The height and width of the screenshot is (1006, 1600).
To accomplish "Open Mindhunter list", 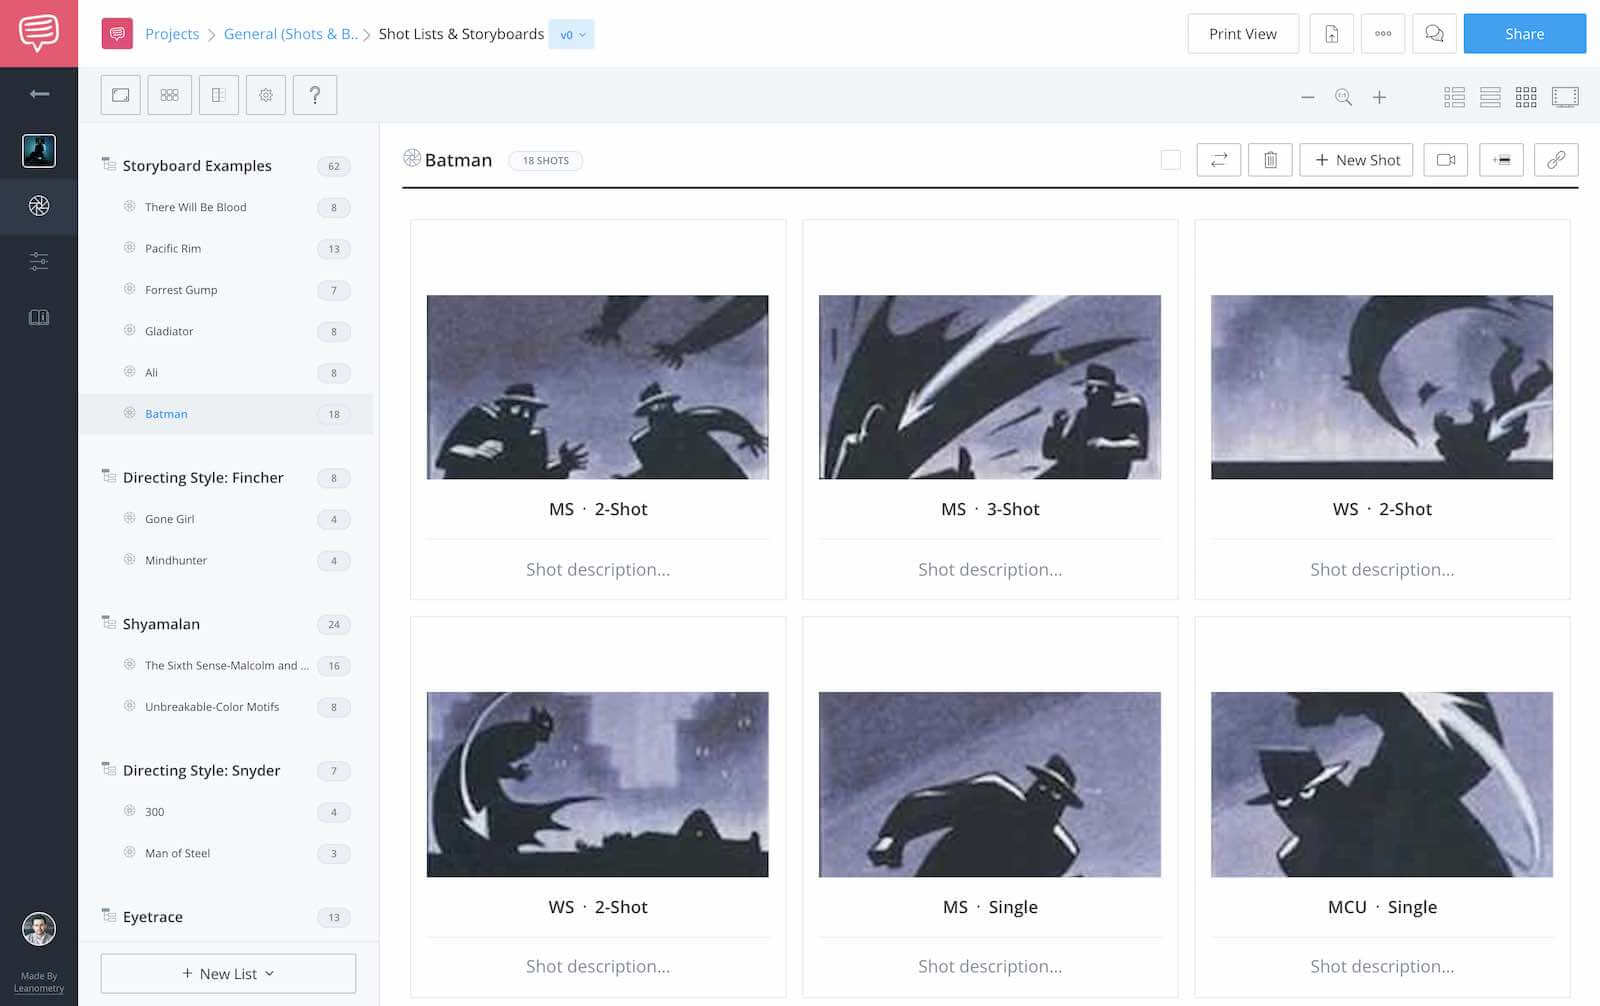I will pos(176,561).
